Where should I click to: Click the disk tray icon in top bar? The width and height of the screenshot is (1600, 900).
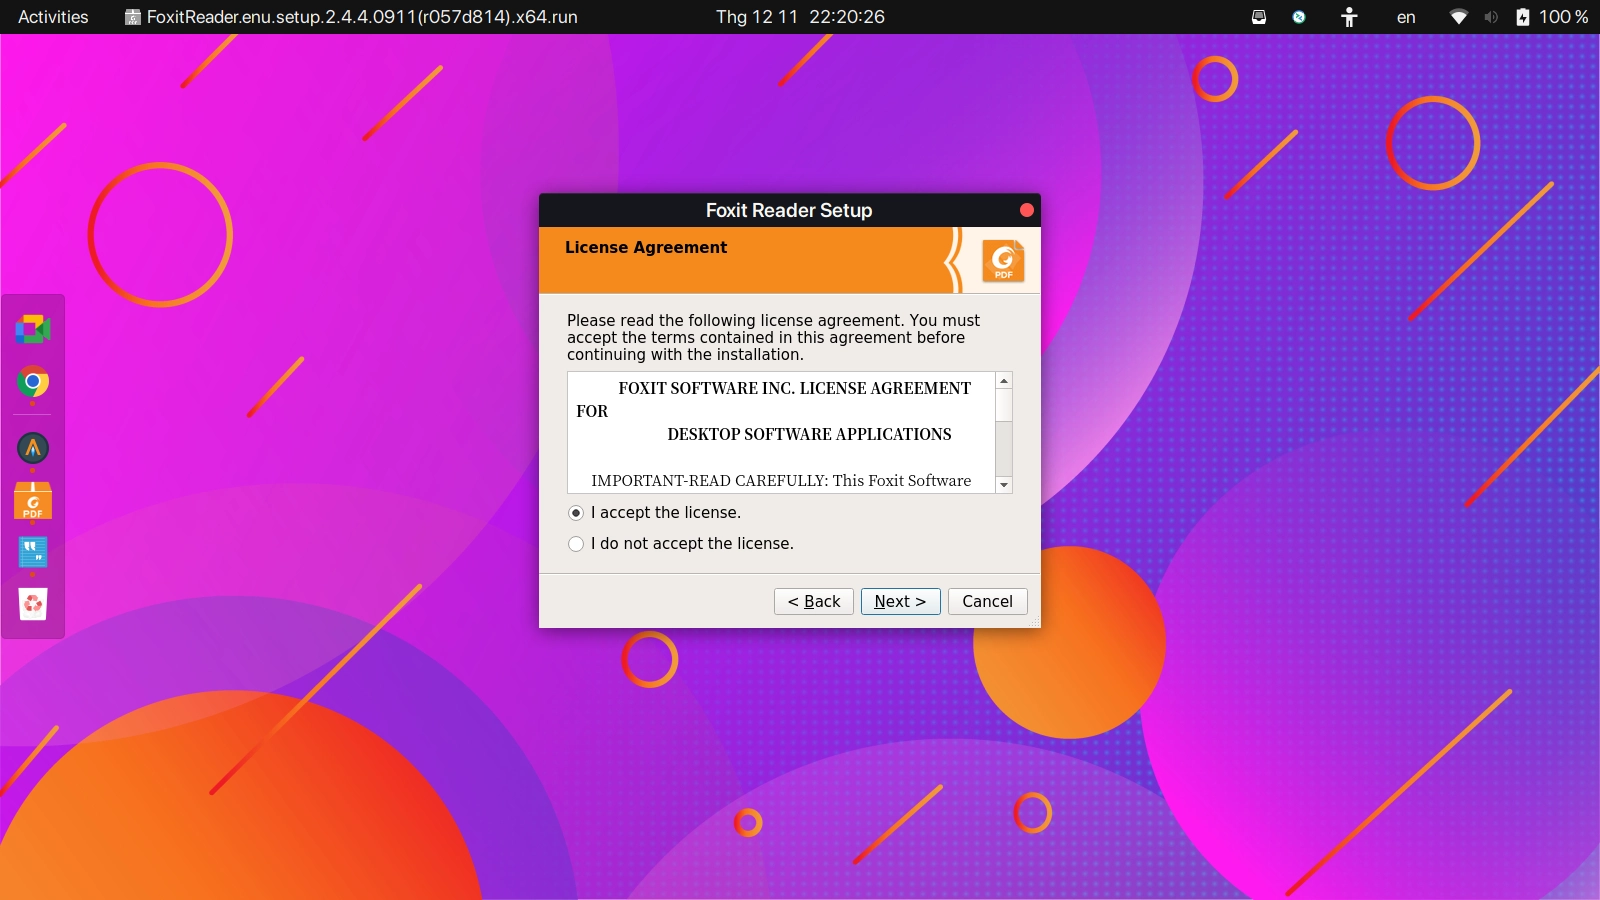point(1259,17)
